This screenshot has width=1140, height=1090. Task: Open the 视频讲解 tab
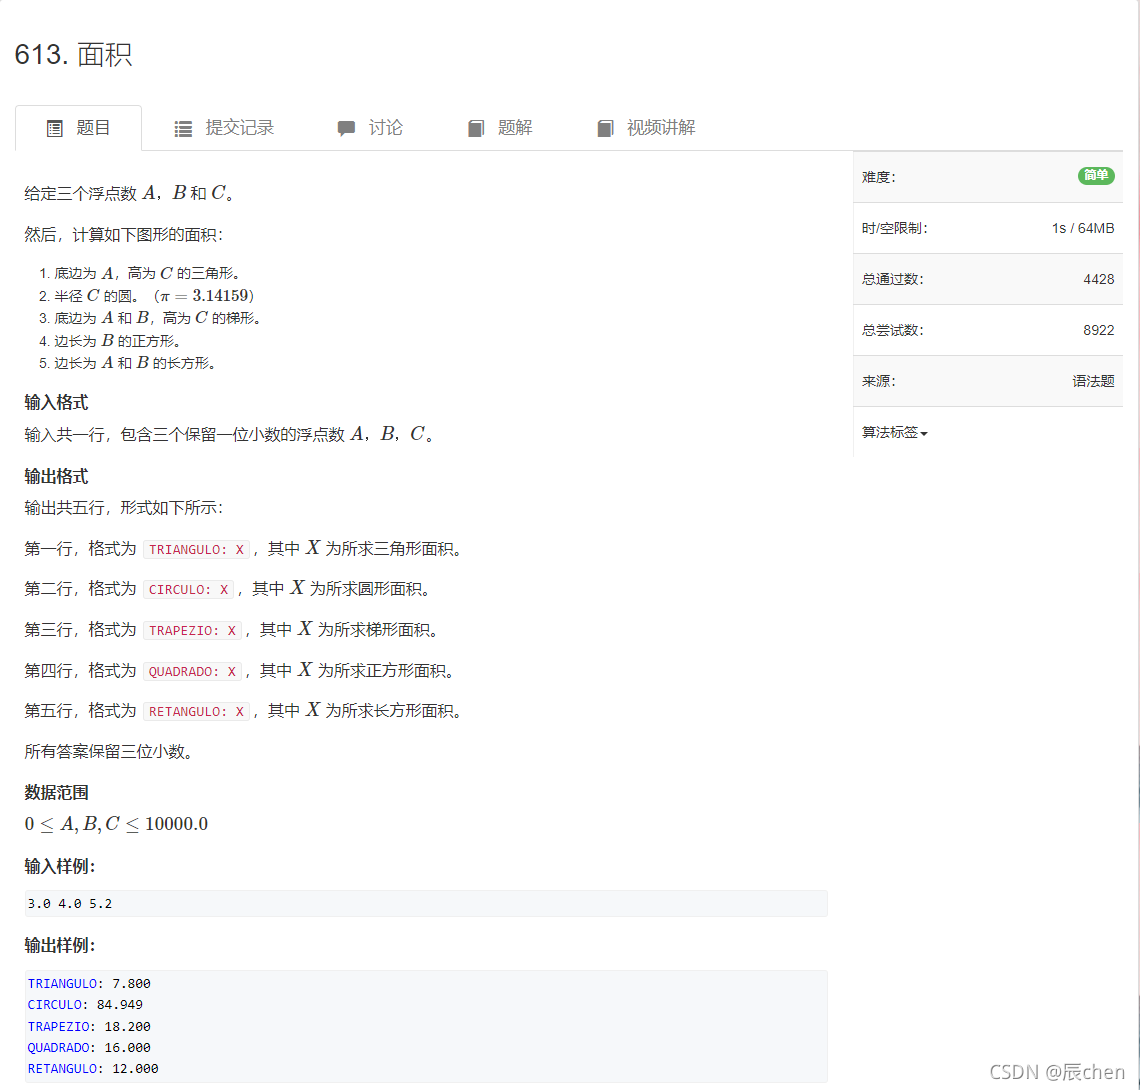click(x=646, y=128)
